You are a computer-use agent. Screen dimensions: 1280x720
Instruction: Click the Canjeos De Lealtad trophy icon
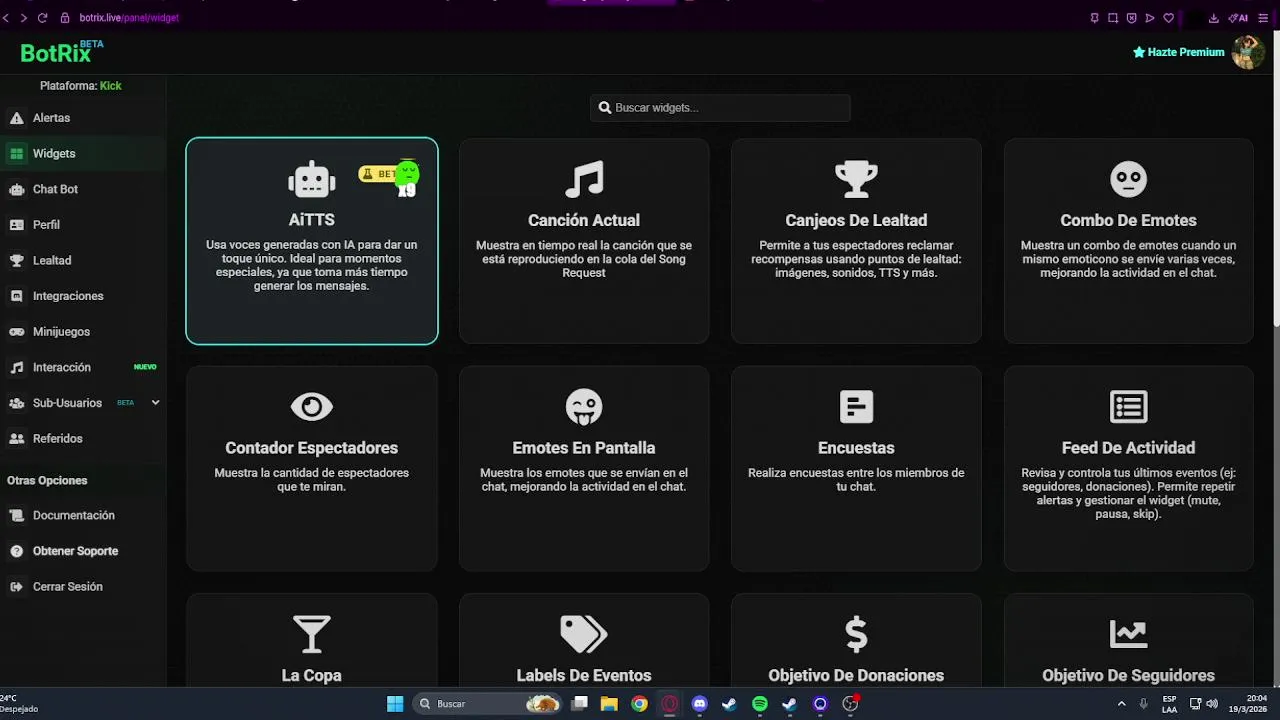click(856, 180)
